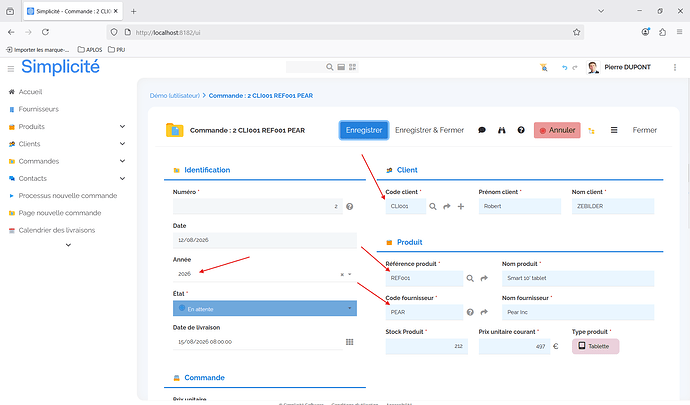
Task: Open the header grid modules icon
Action: click(x=352, y=67)
